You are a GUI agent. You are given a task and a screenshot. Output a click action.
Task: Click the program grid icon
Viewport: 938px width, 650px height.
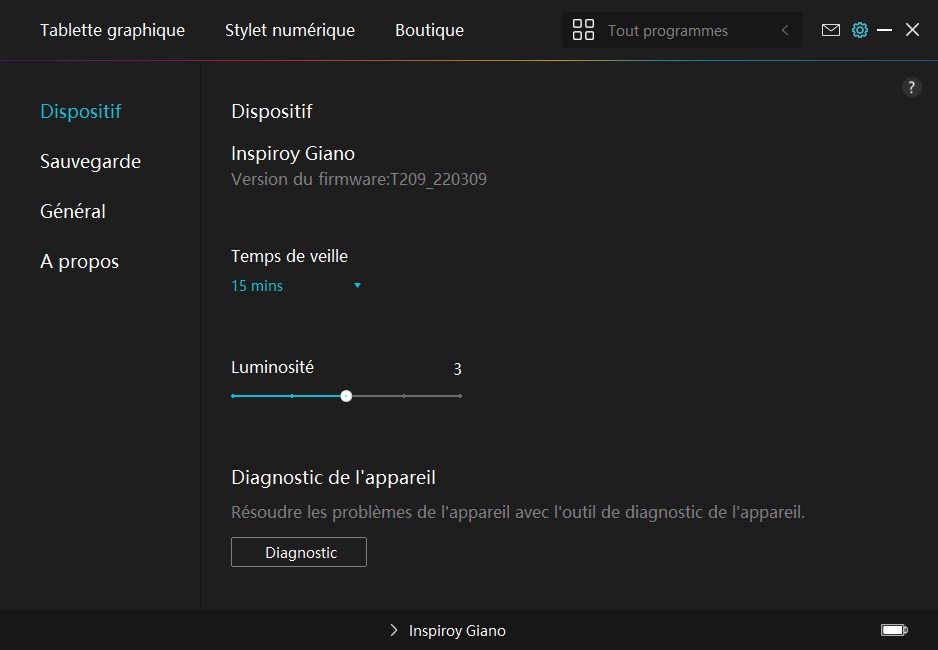tap(583, 30)
